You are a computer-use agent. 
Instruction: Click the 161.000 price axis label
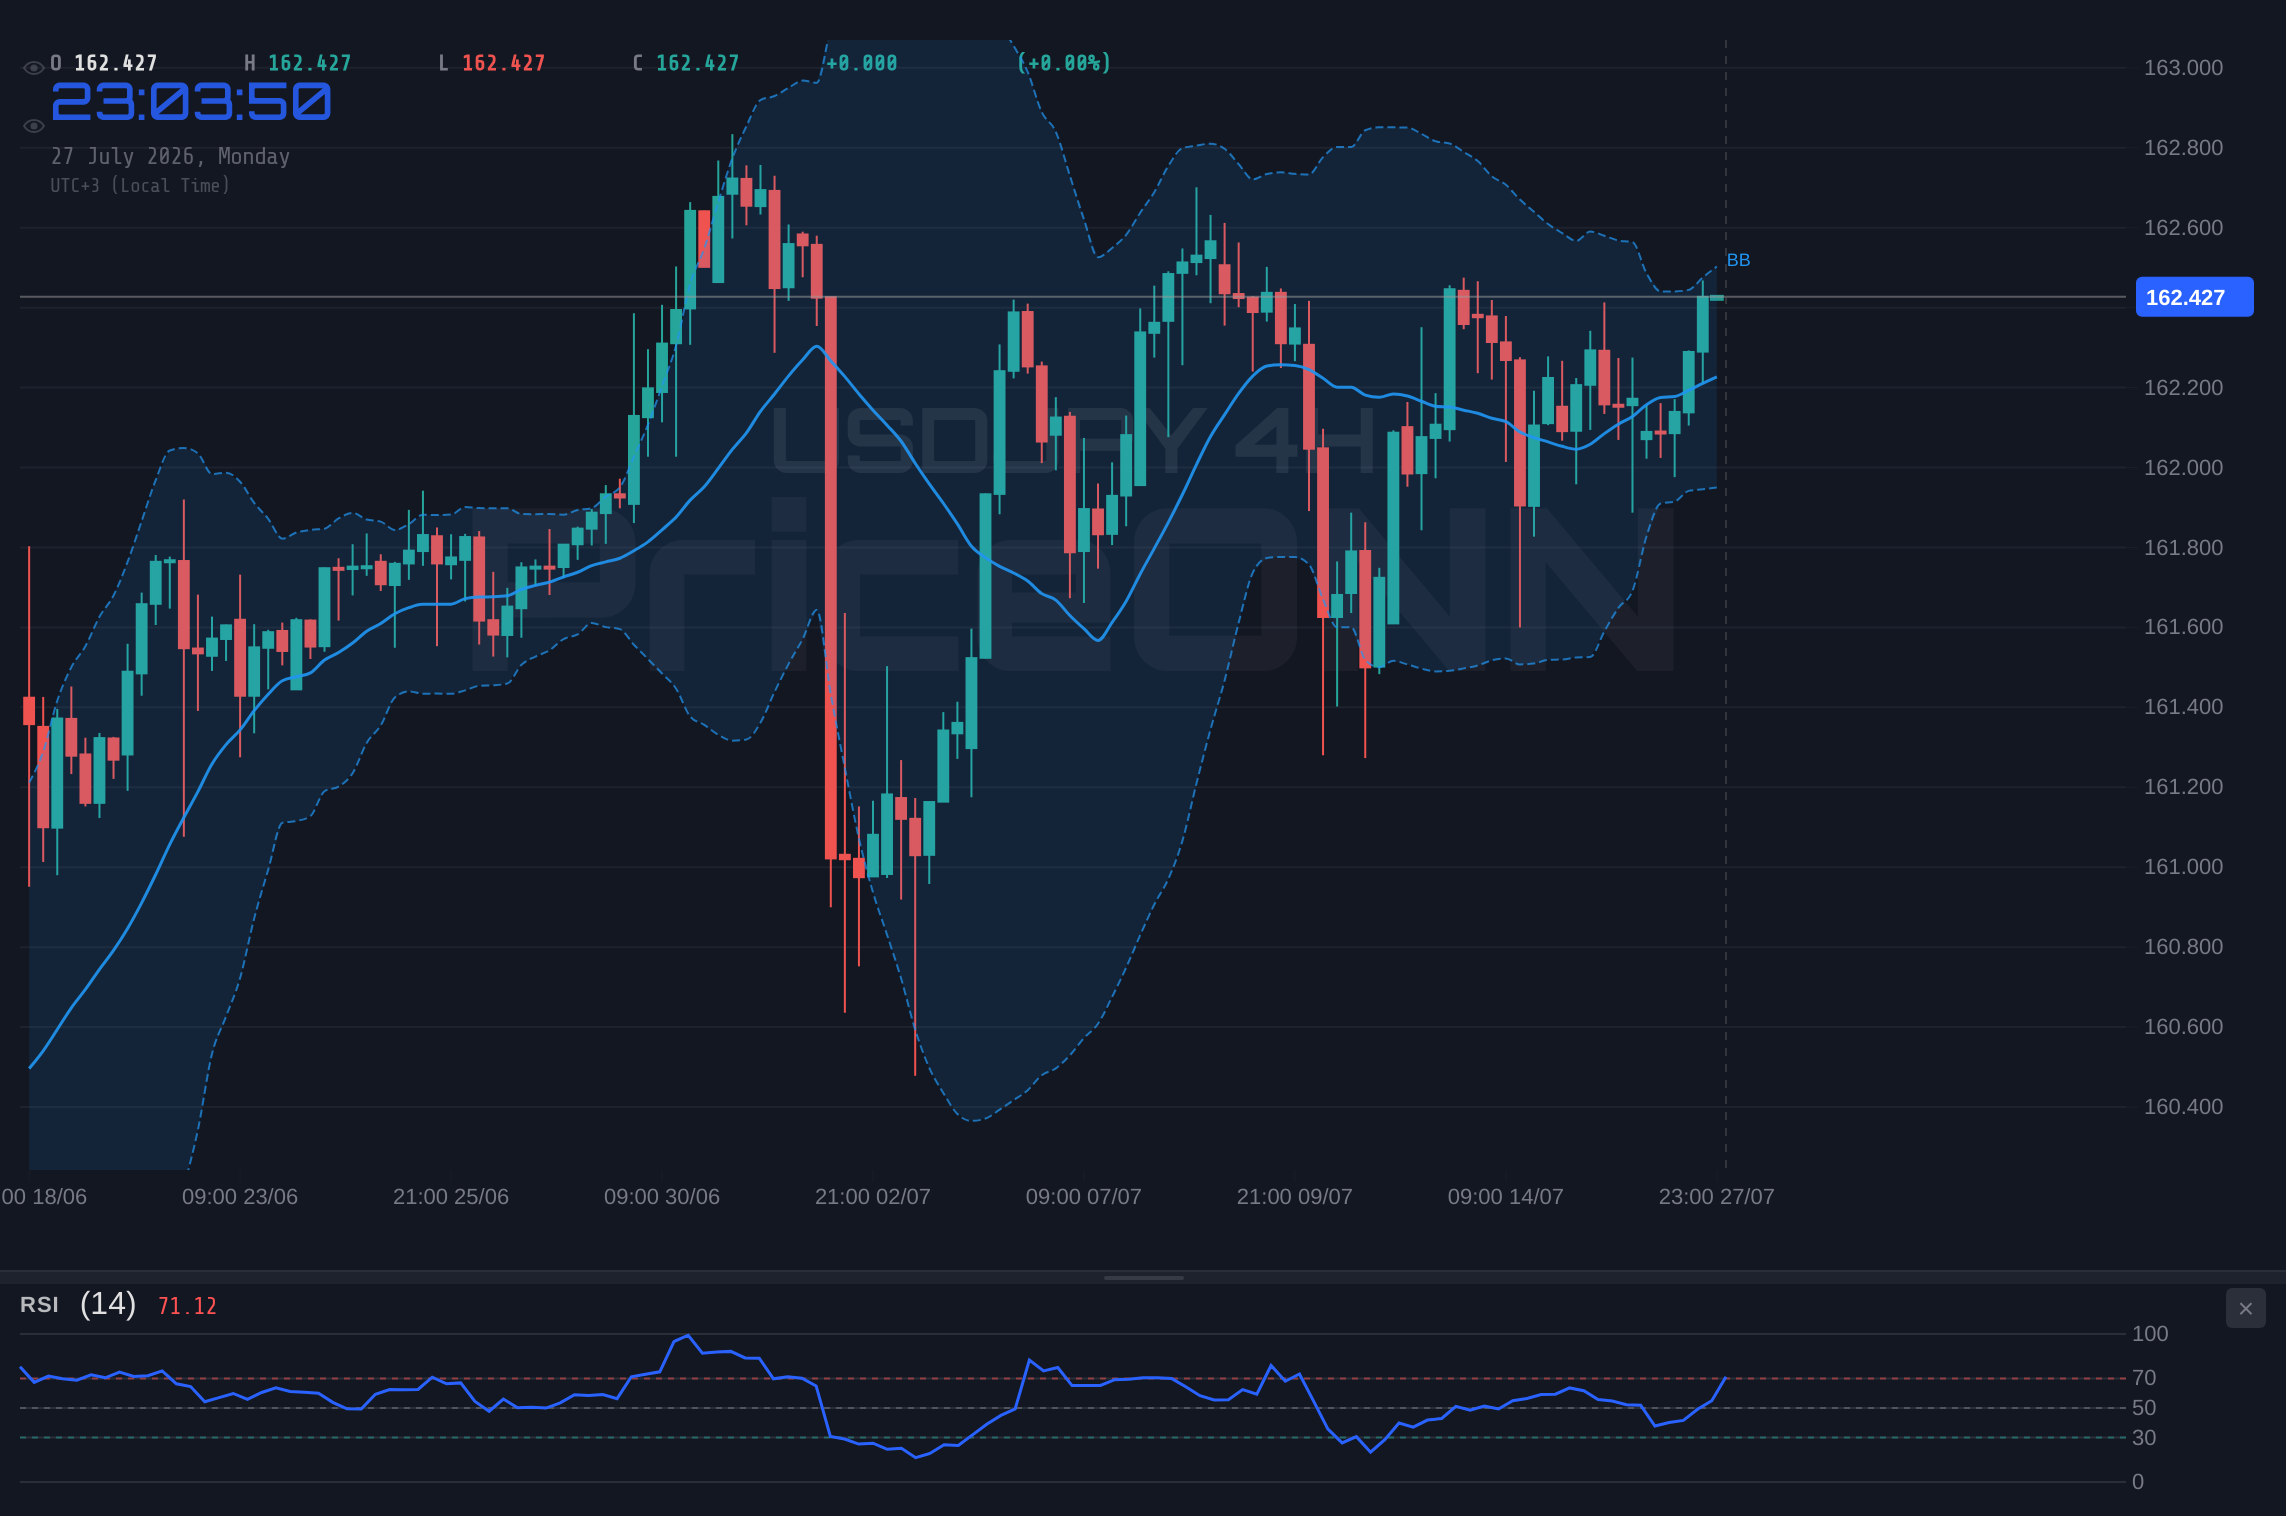pos(2183,867)
